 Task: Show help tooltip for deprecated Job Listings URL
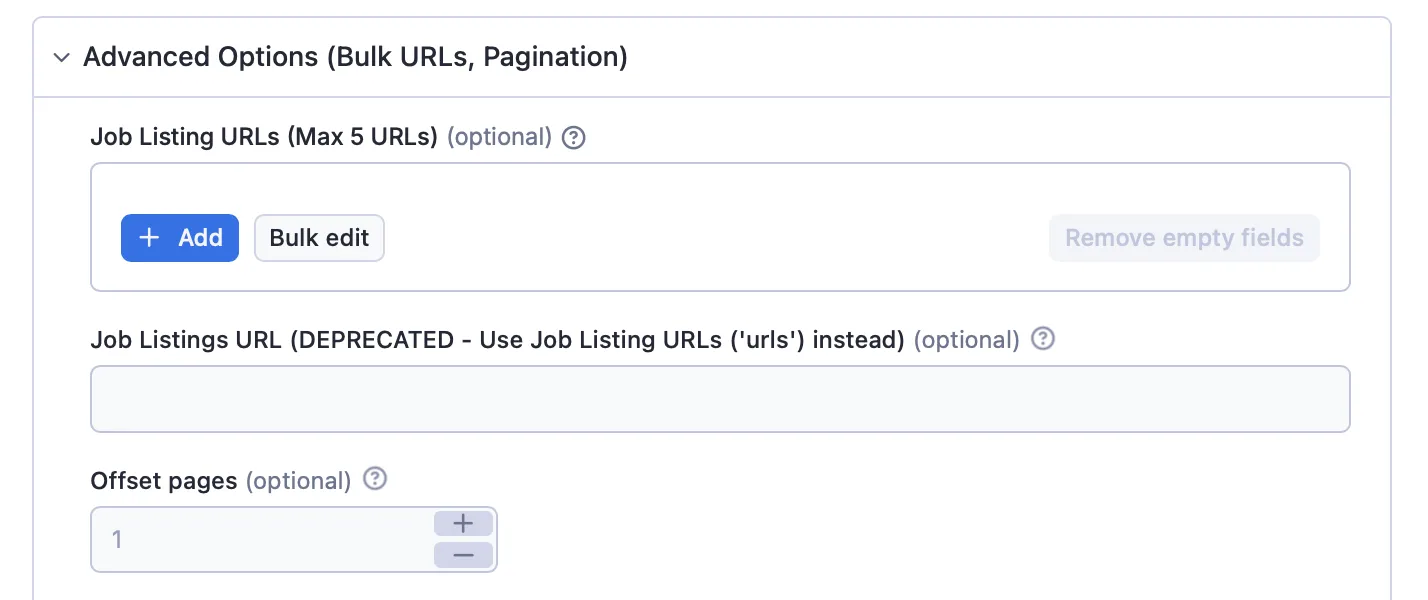[x=1043, y=339]
